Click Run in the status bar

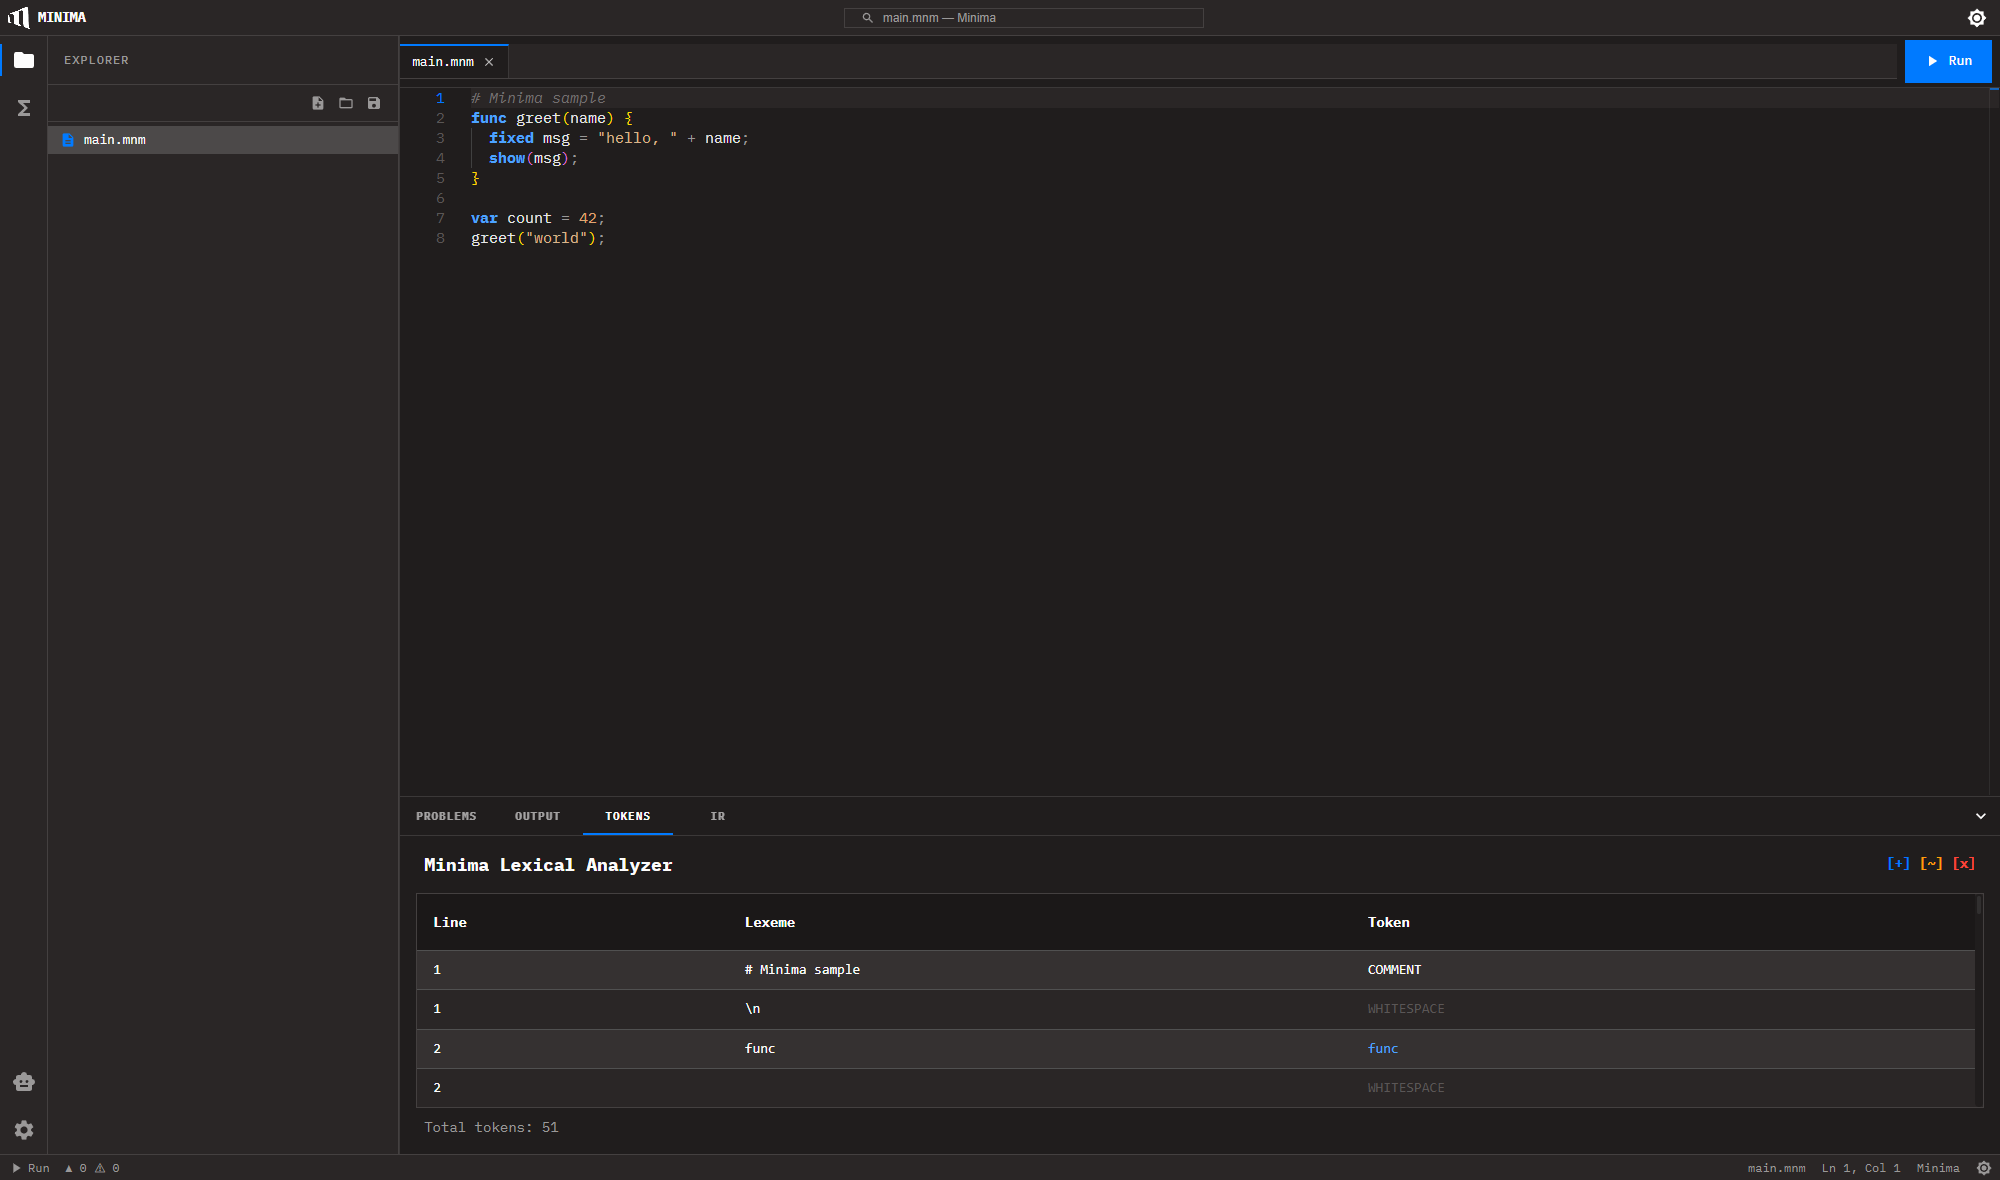pos(31,1168)
